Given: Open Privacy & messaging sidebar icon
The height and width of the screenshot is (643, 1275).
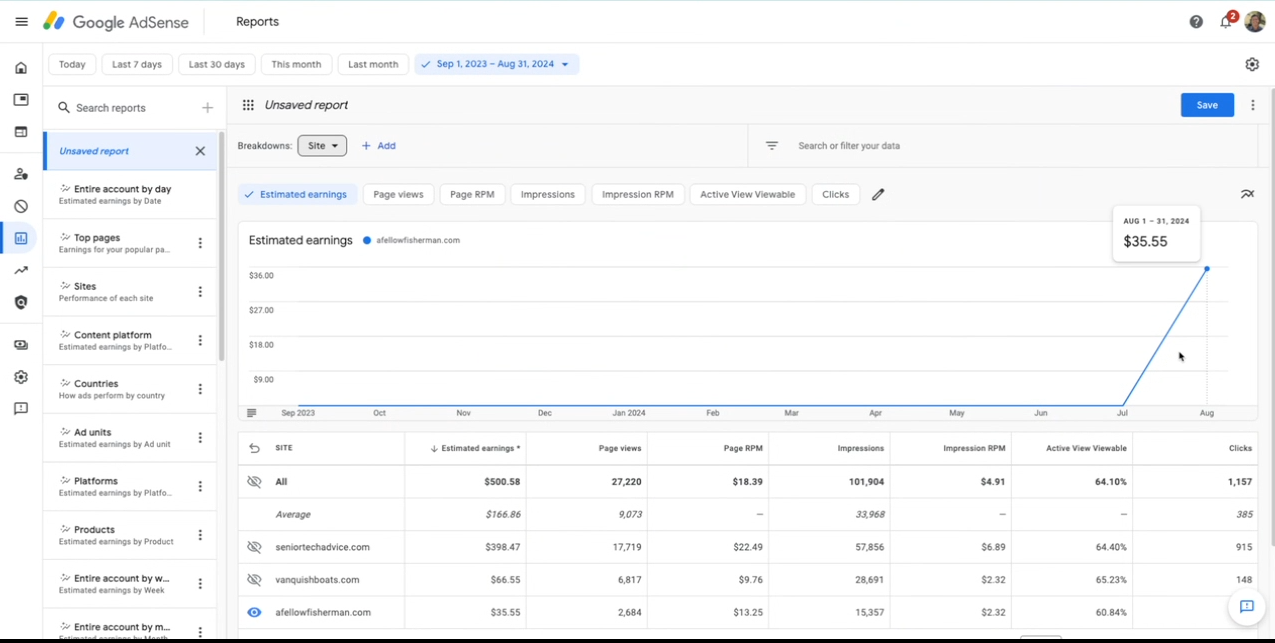Looking at the screenshot, I should point(21,174).
